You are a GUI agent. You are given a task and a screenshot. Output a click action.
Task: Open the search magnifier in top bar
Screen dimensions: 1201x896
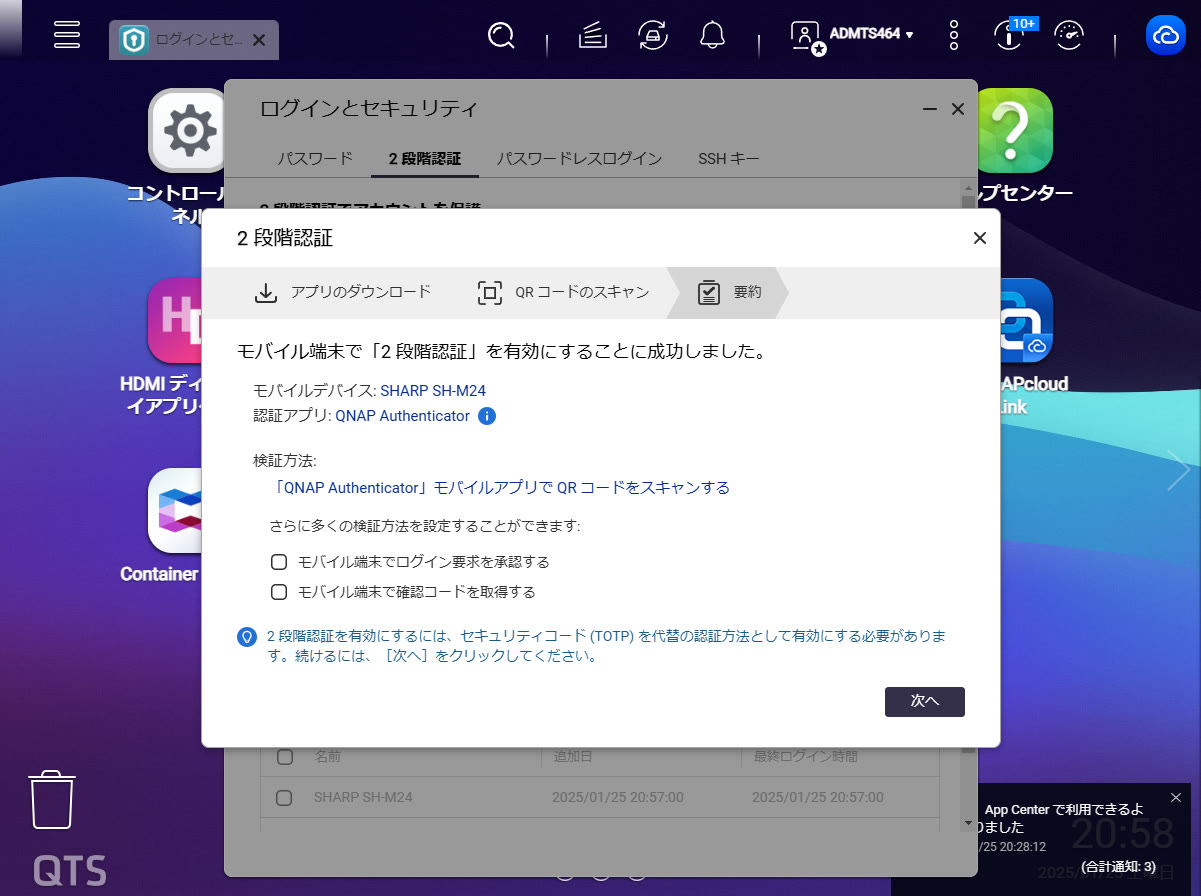coord(500,36)
